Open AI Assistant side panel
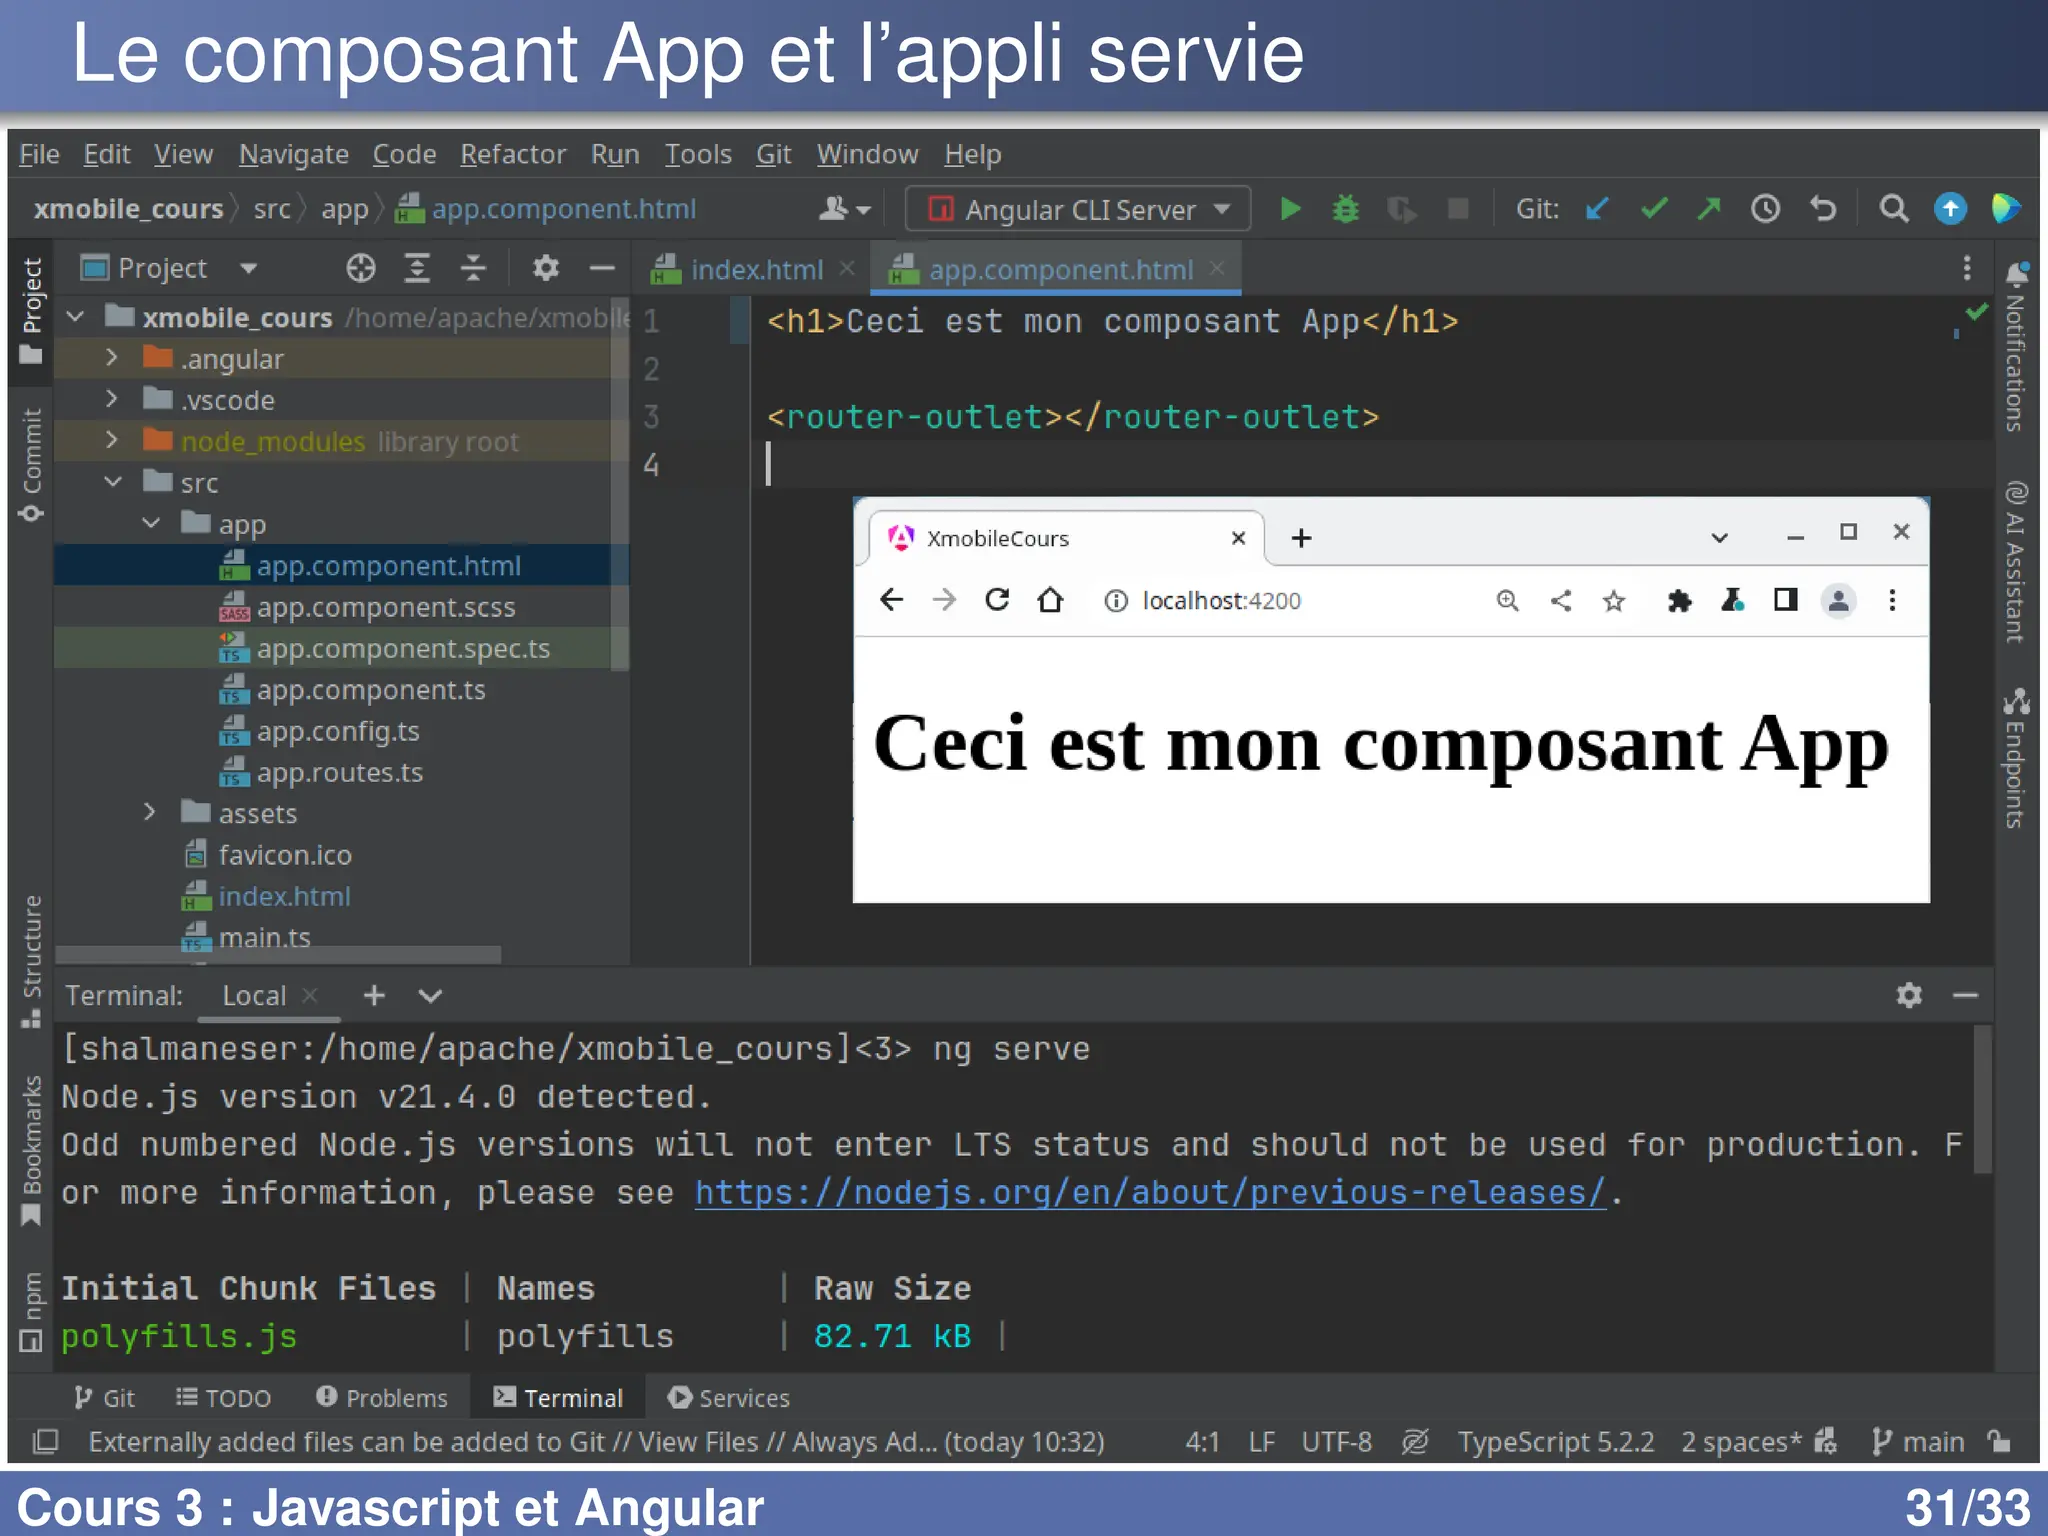2048x1536 pixels. [x=2016, y=561]
